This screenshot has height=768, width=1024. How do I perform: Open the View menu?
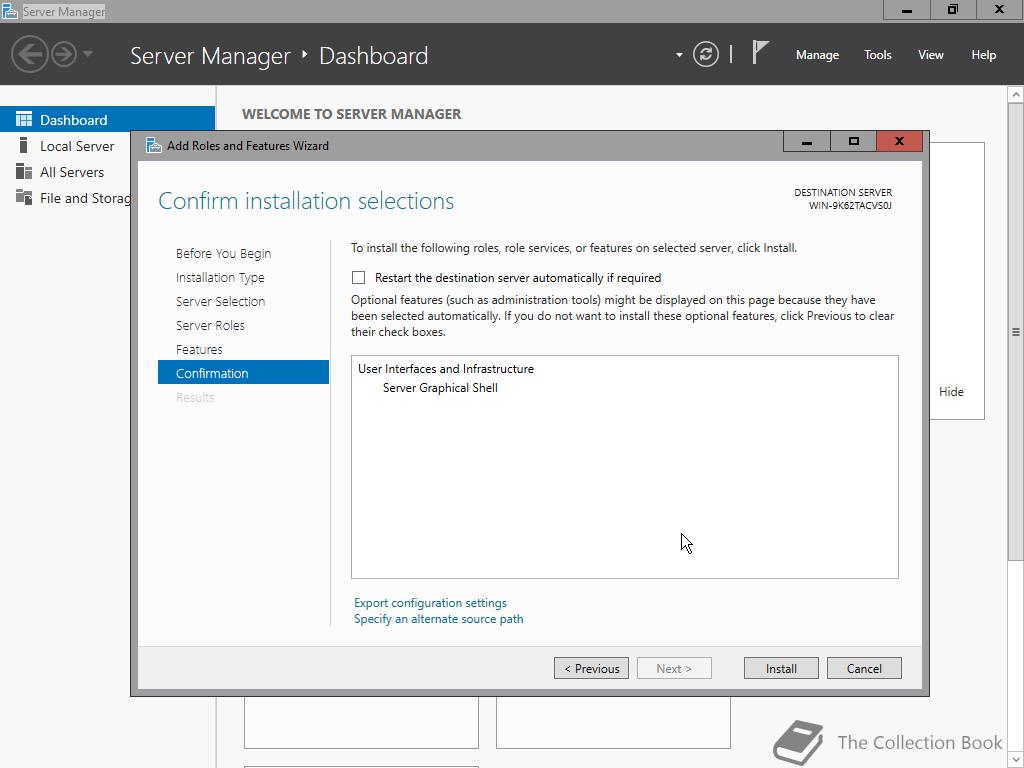pyautogui.click(x=931, y=55)
